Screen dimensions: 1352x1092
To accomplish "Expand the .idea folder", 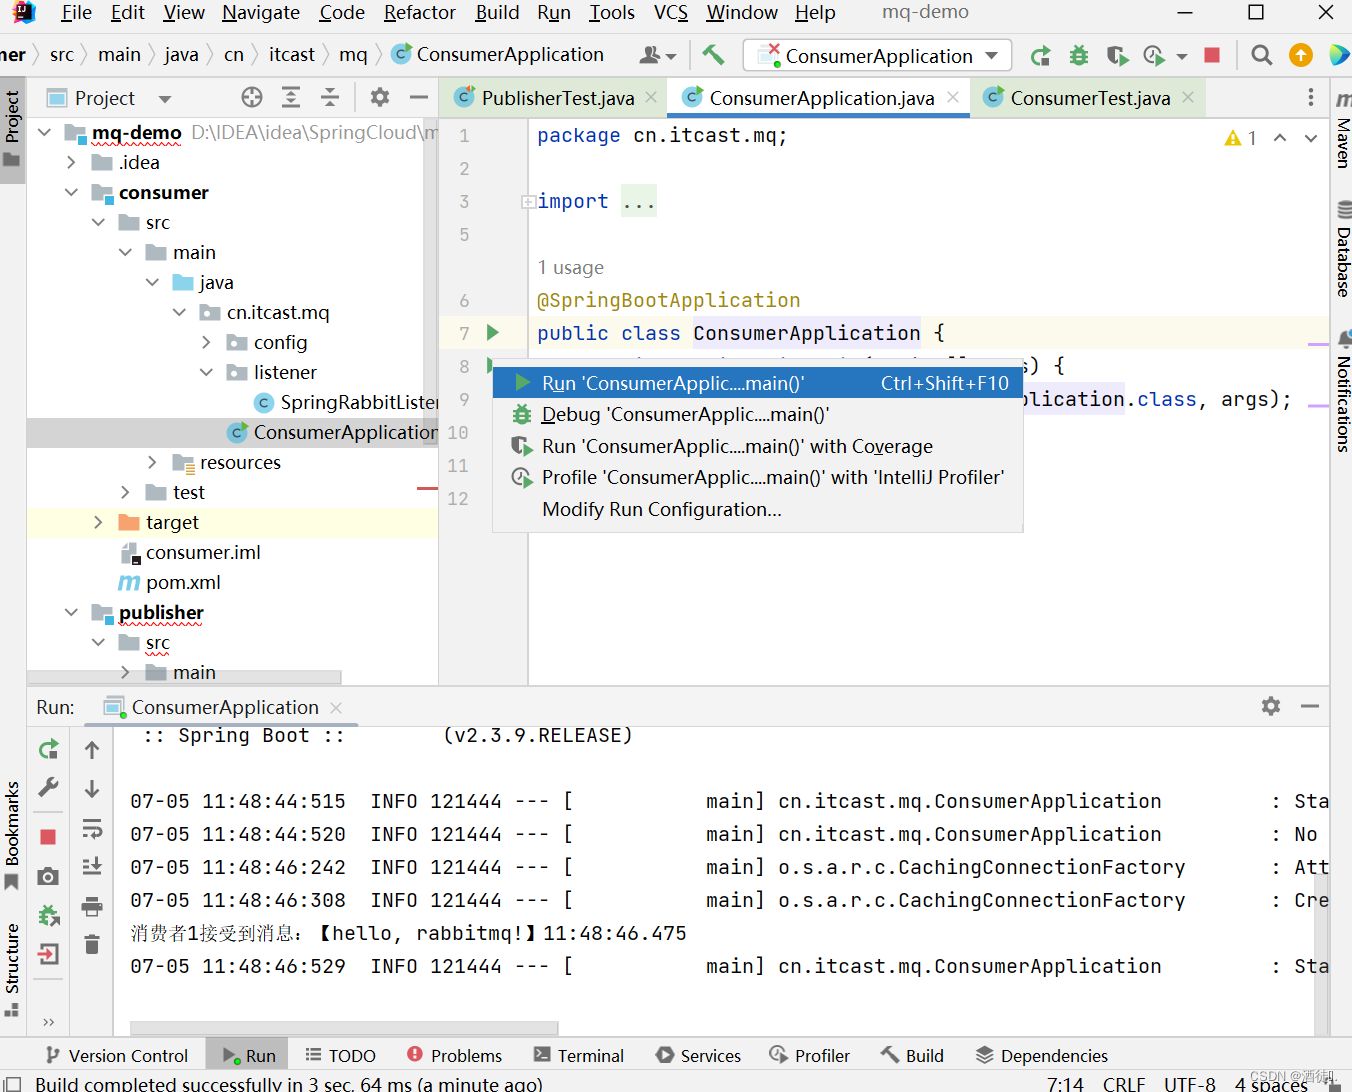I will click(x=71, y=162).
